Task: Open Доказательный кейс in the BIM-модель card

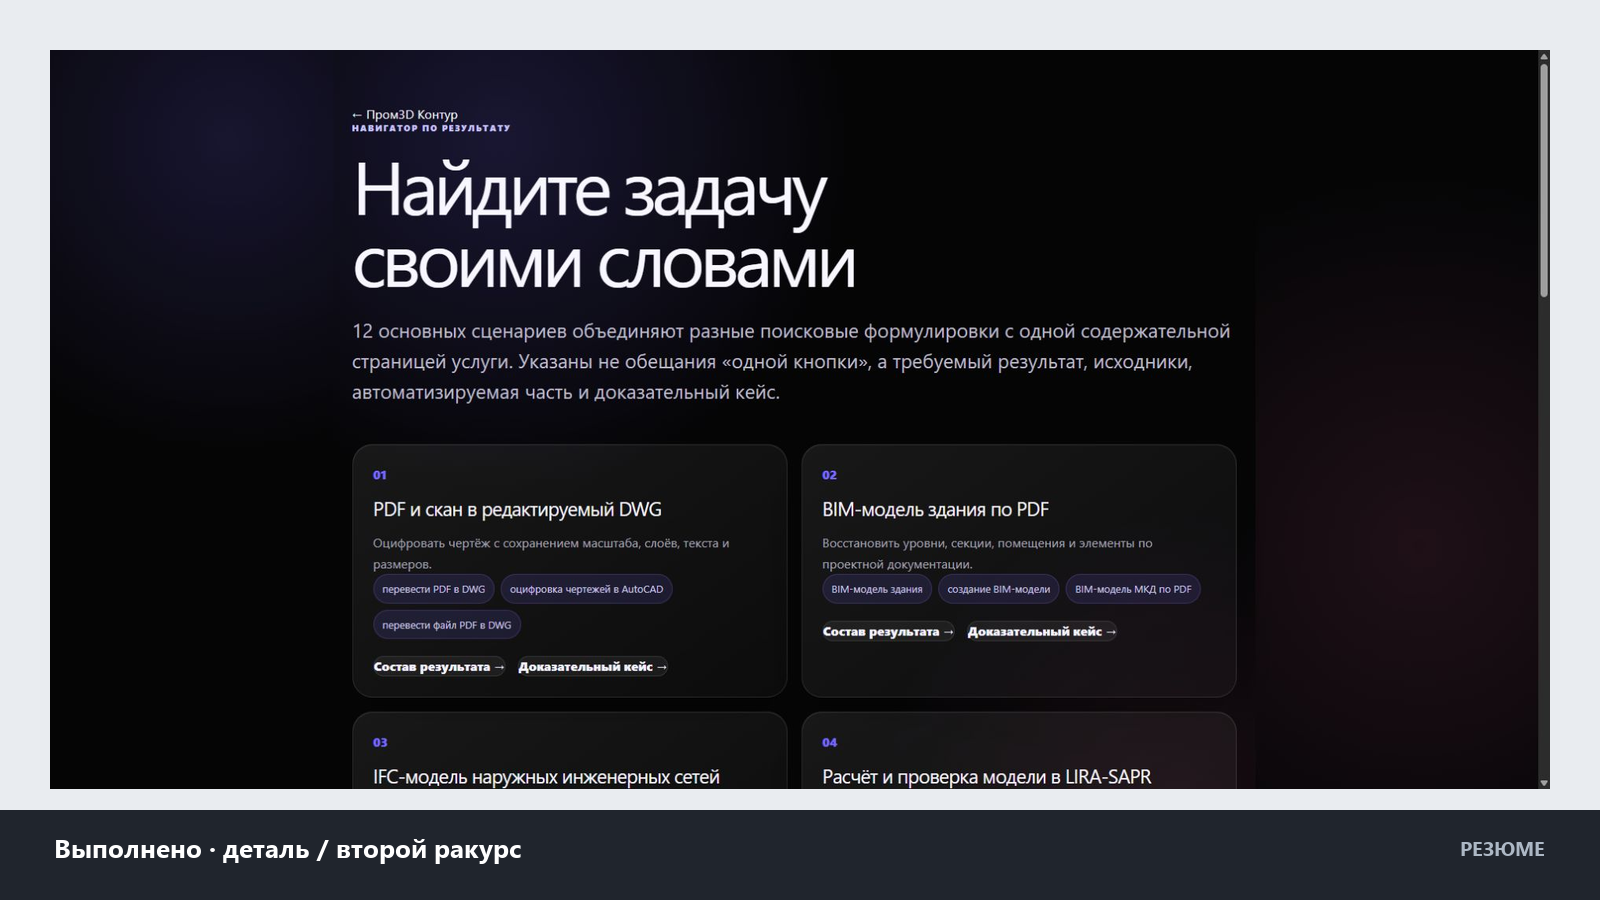Action: (1042, 631)
